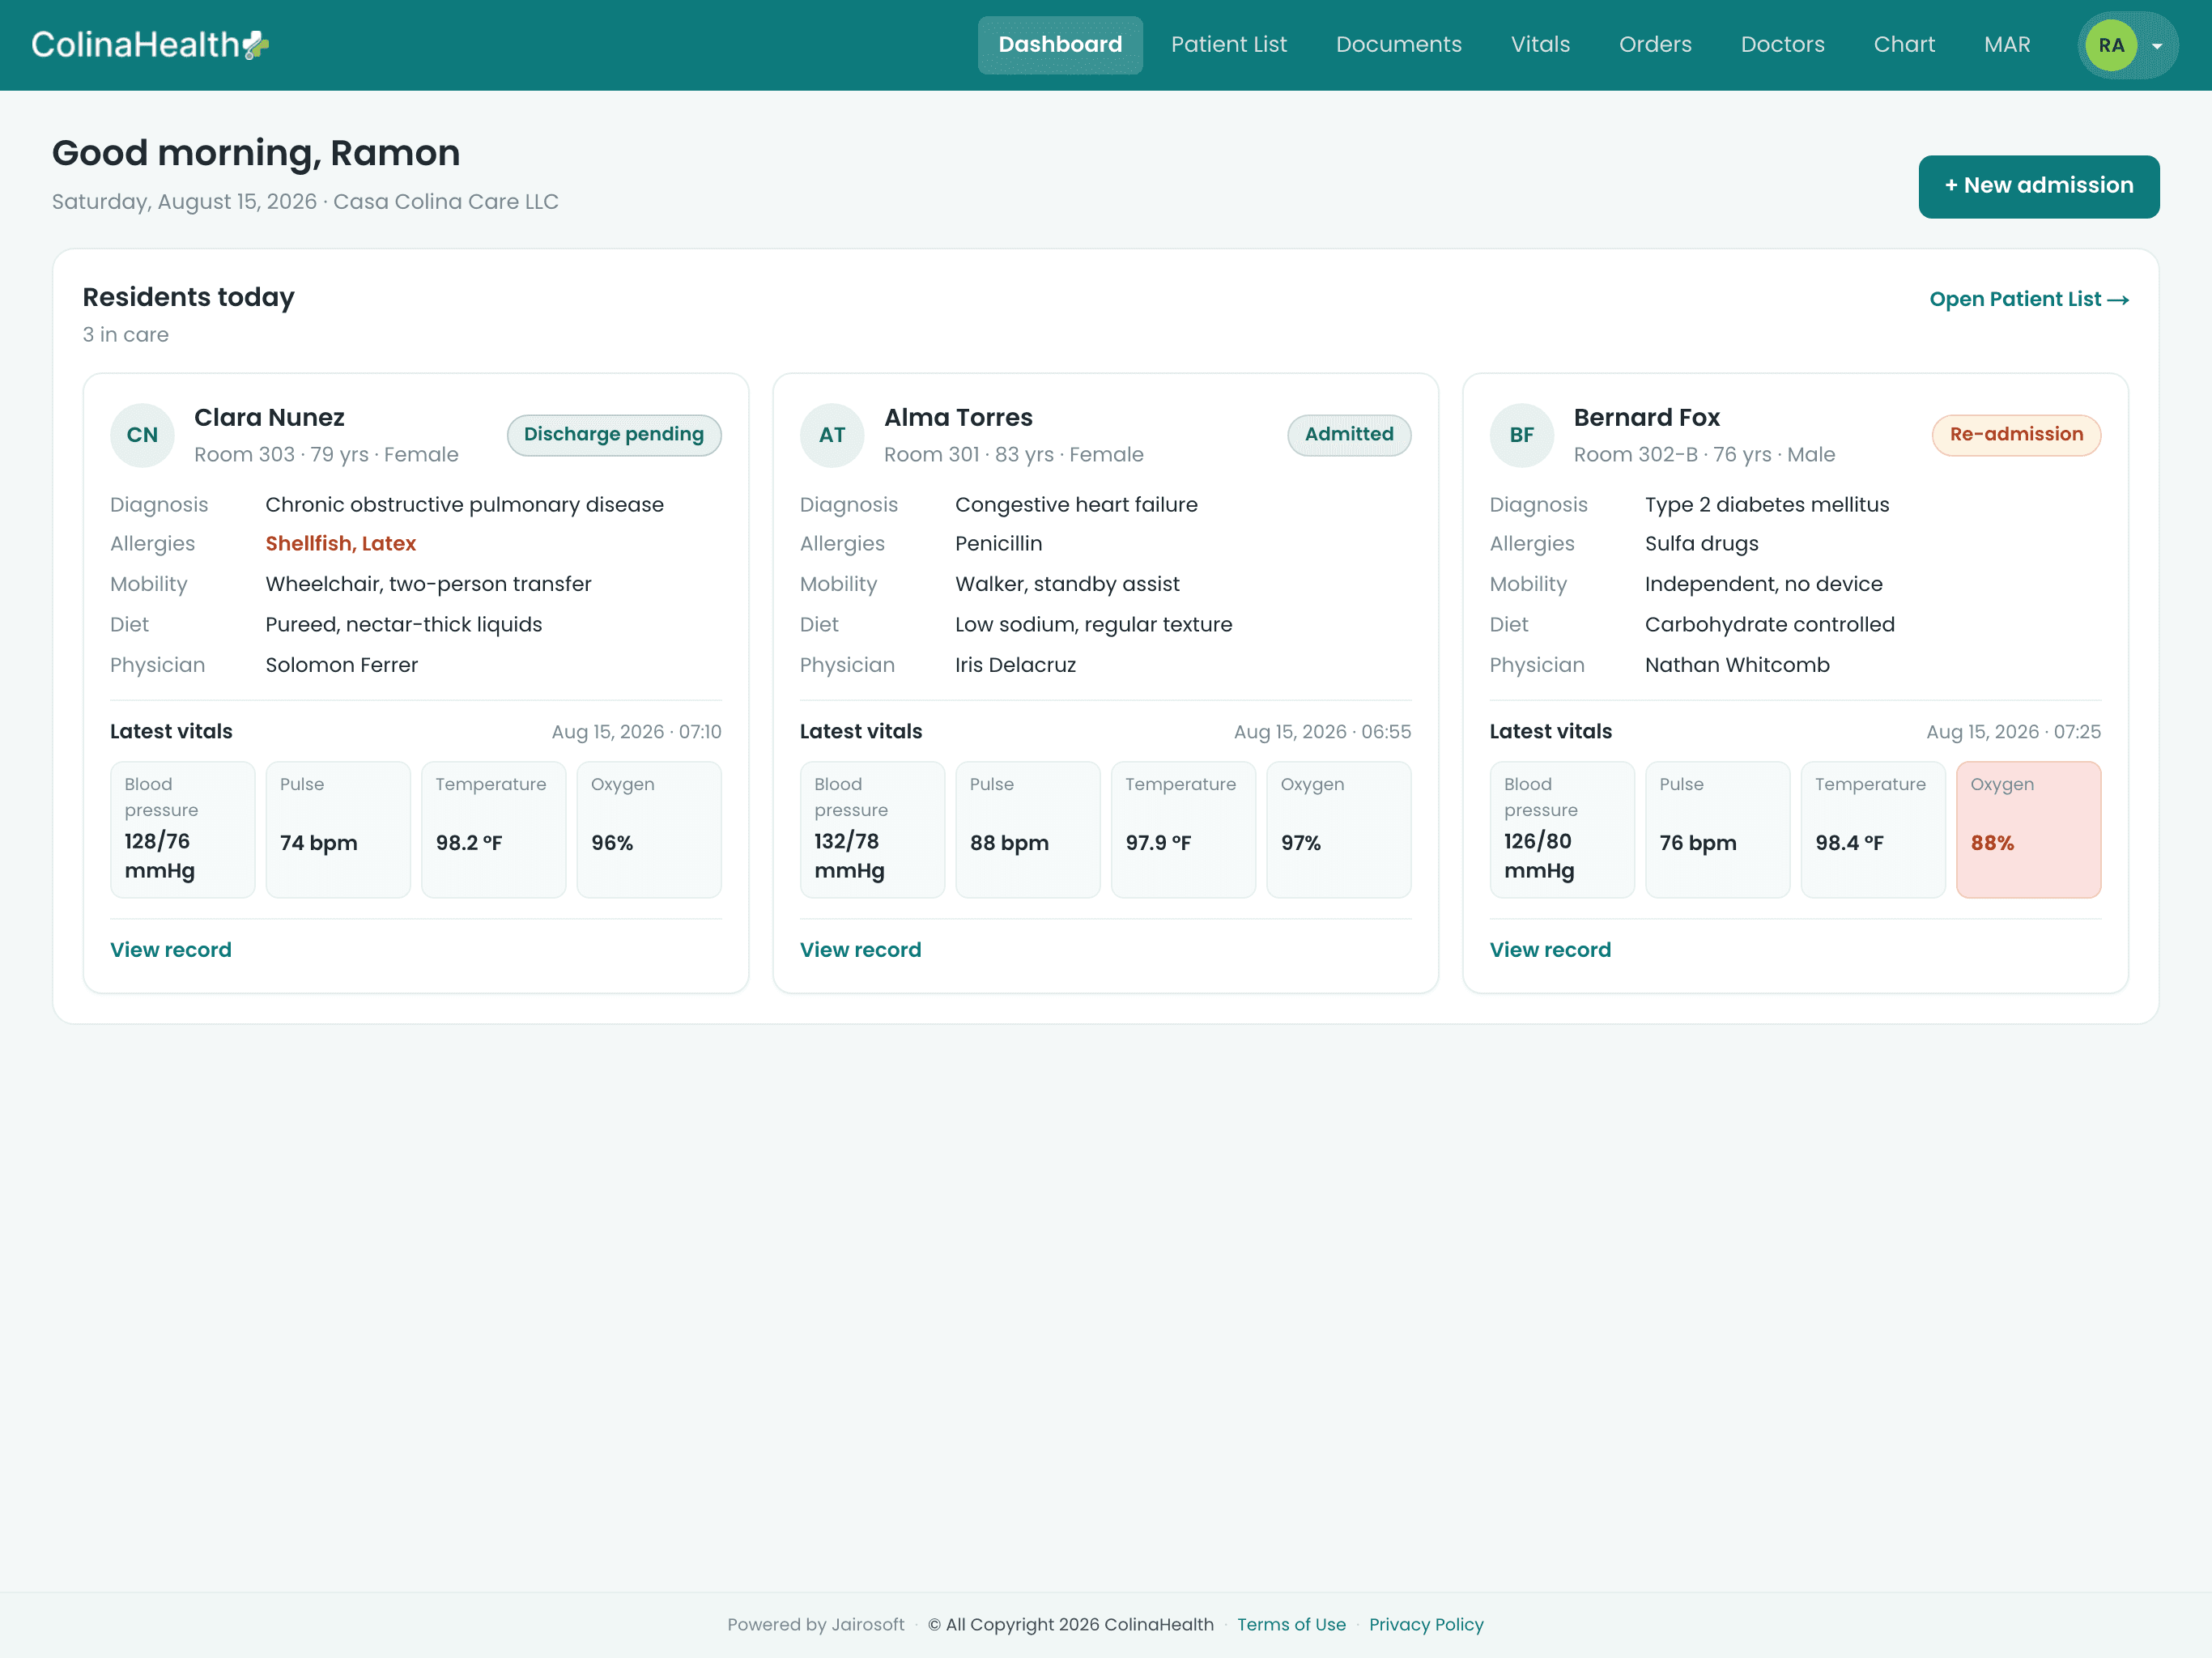Go to the Dashboard tab

click(x=1060, y=45)
